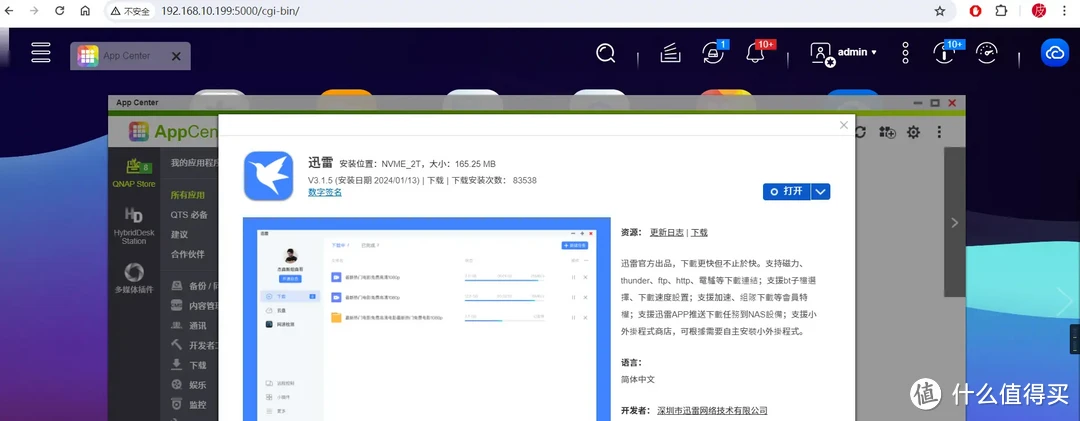Open the three-dot more options menu

point(906,53)
